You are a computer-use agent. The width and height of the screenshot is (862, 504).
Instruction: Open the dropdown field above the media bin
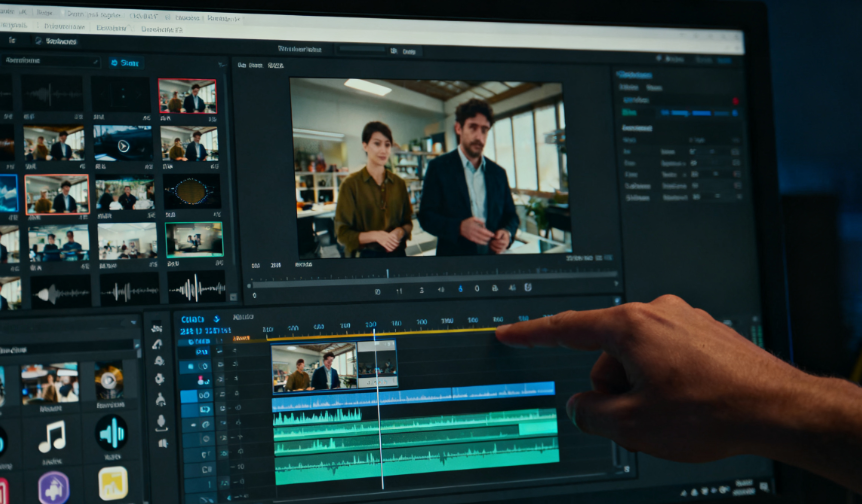(50, 61)
